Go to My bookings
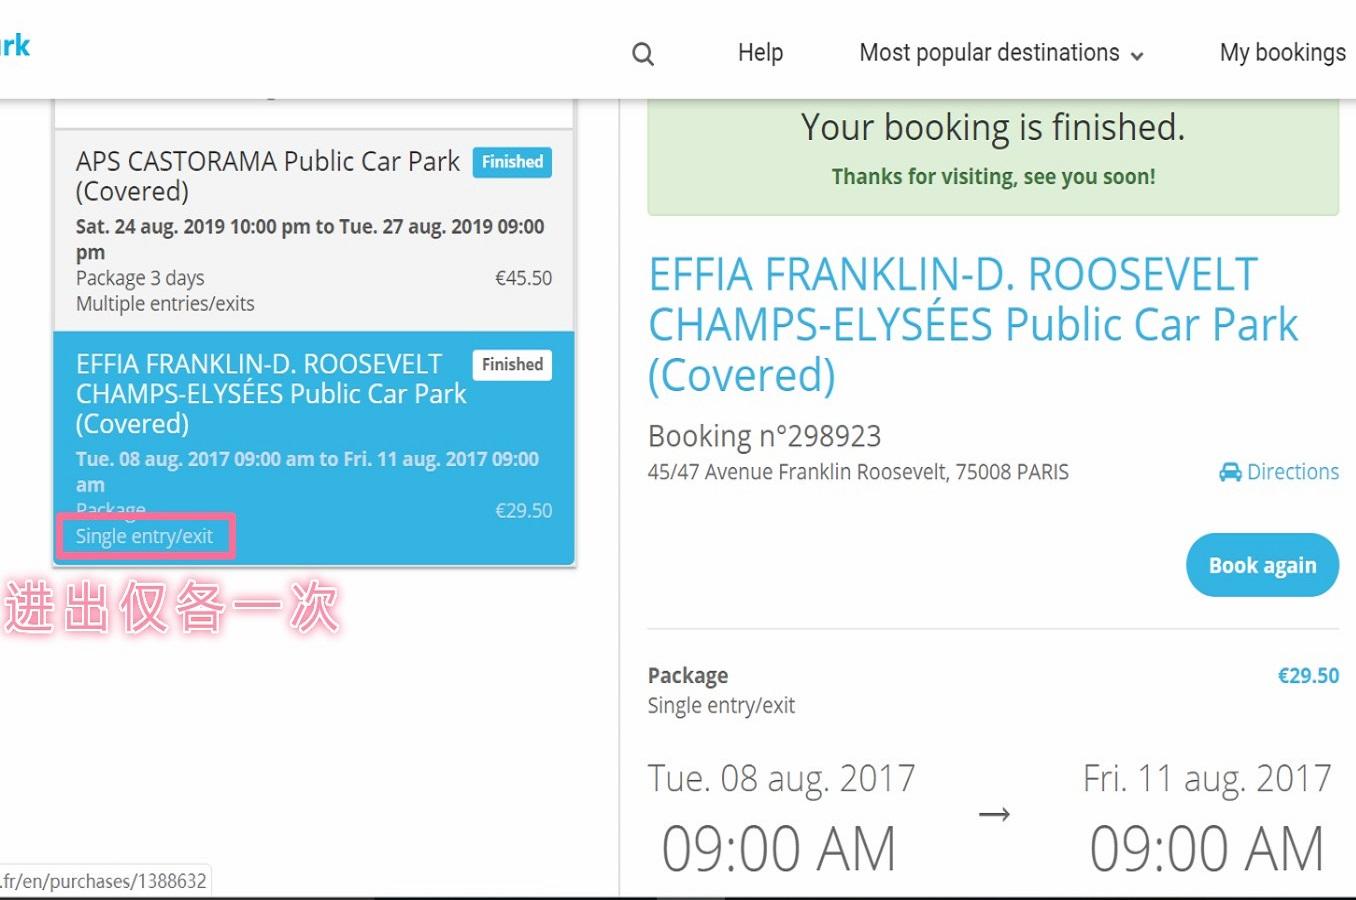The width and height of the screenshot is (1356, 900). pos(1282,53)
